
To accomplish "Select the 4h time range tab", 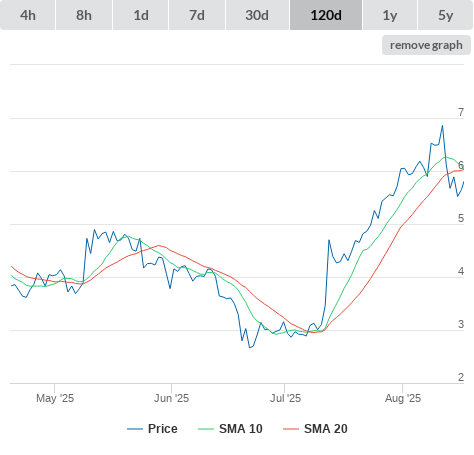I will coord(28,15).
